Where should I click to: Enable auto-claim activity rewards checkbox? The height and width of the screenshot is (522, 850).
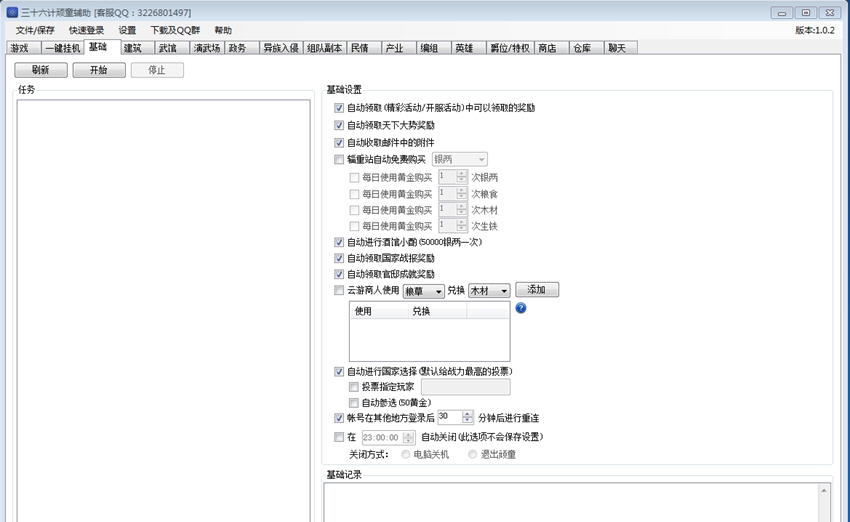coord(339,108)
